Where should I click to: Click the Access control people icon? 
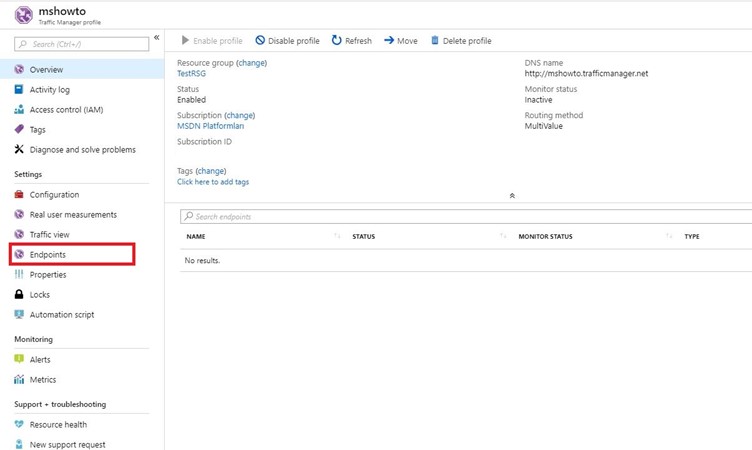point(19,110)
